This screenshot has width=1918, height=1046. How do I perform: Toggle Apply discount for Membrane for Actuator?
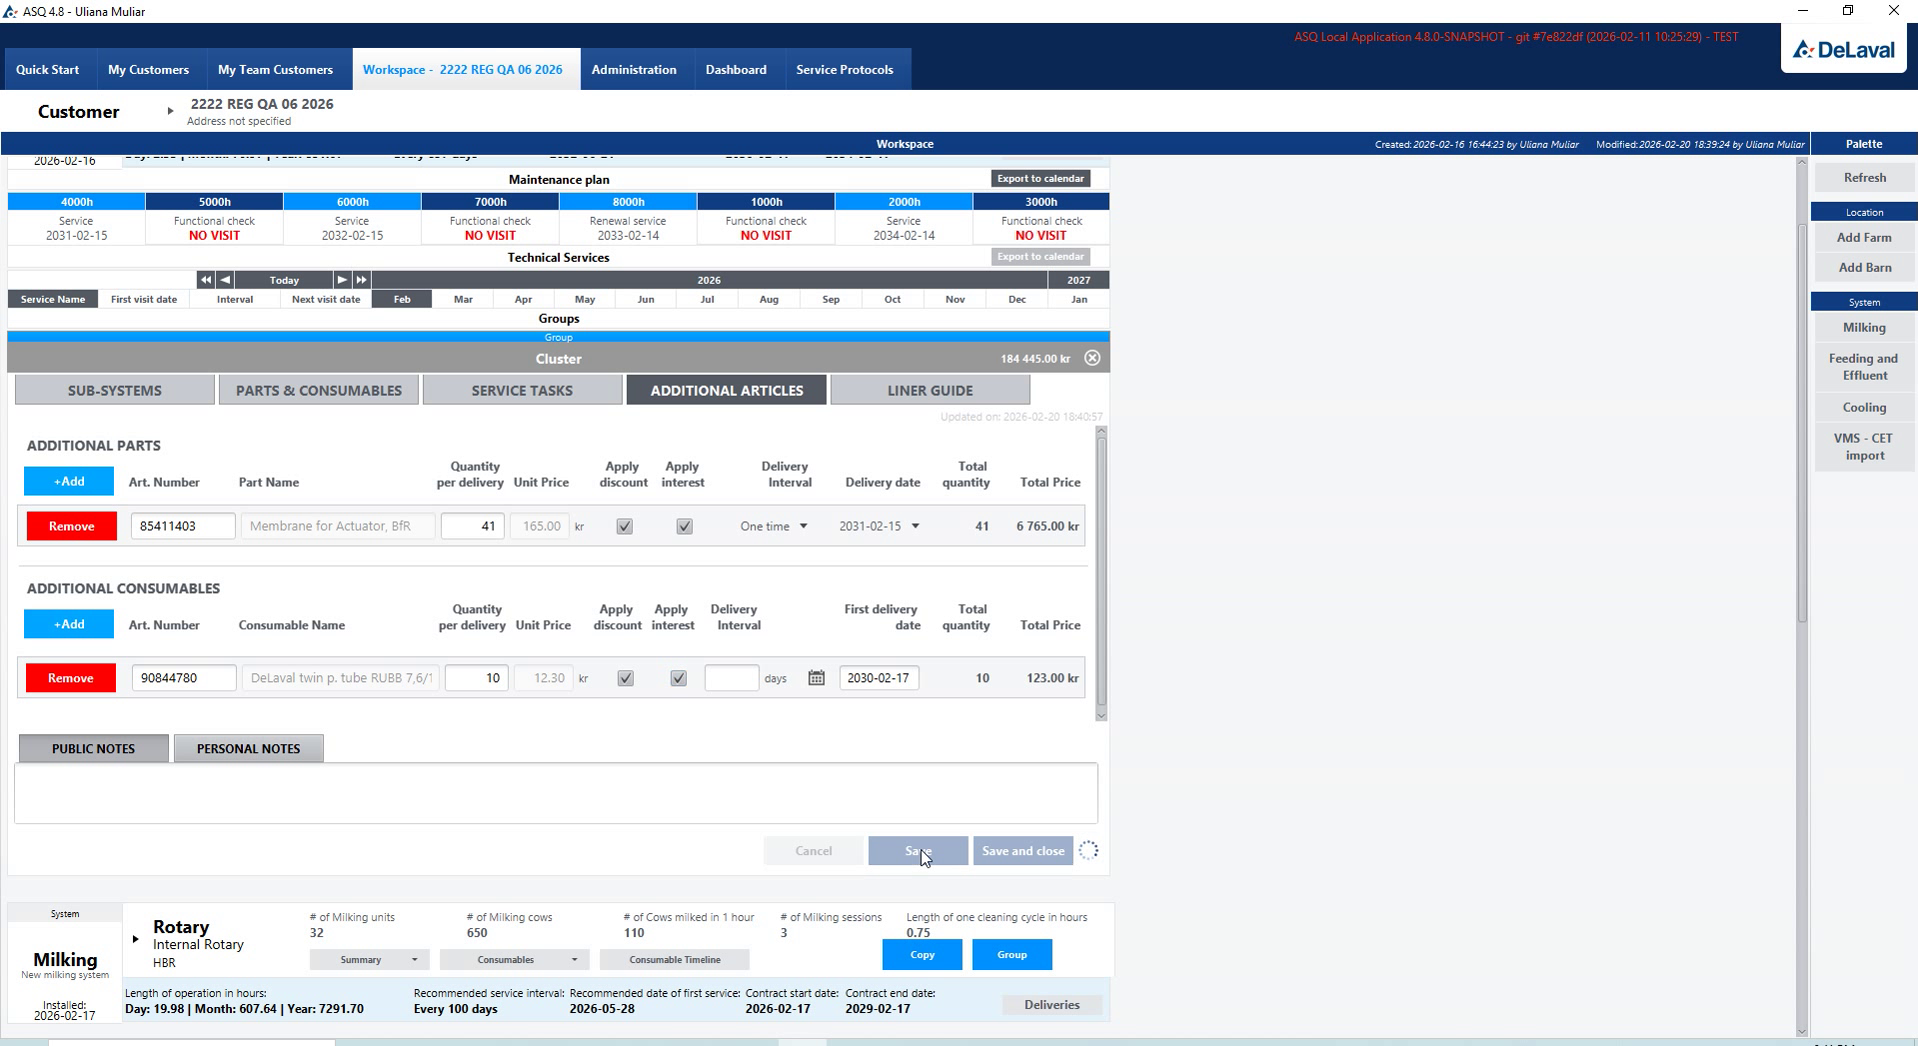point(624,526)
